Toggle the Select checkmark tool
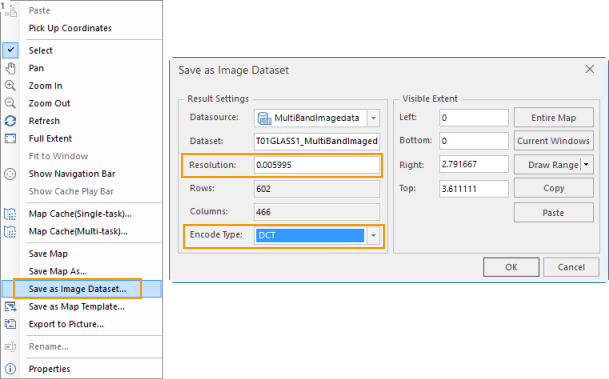 click(10, 50)
